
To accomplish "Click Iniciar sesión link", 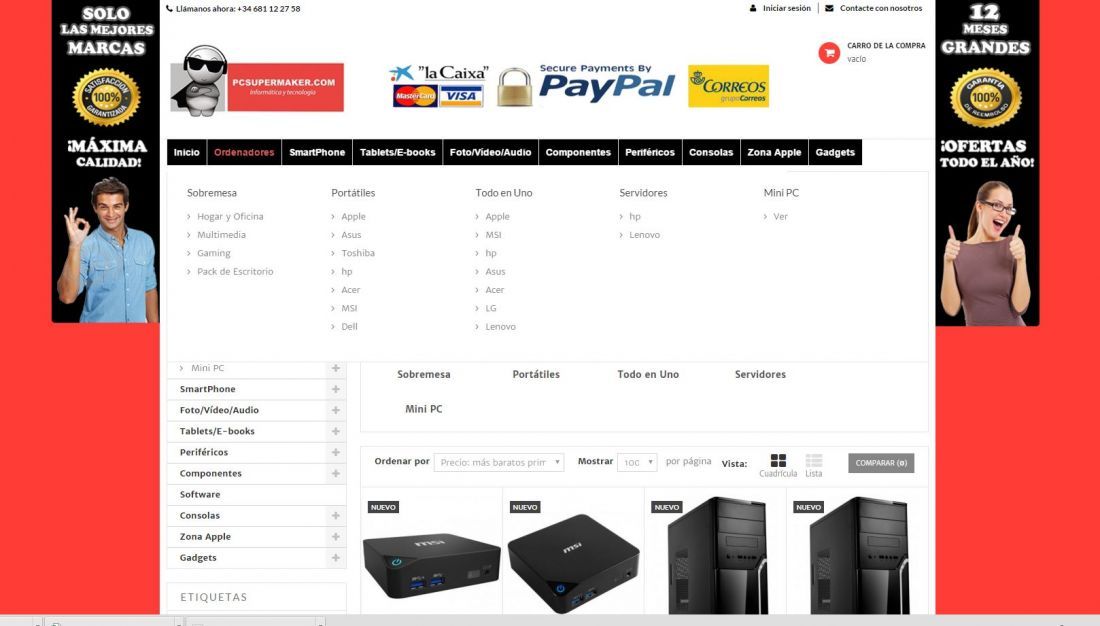I will (786, 8).
